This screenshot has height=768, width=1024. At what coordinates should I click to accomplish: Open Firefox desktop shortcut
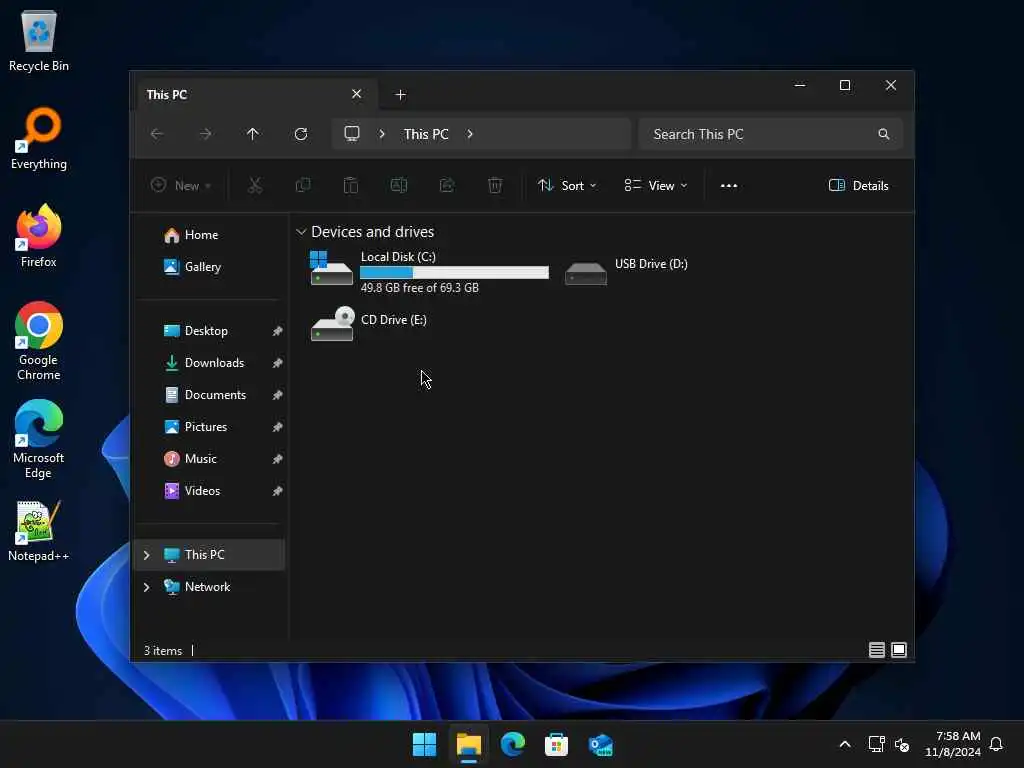coord(39,235)
